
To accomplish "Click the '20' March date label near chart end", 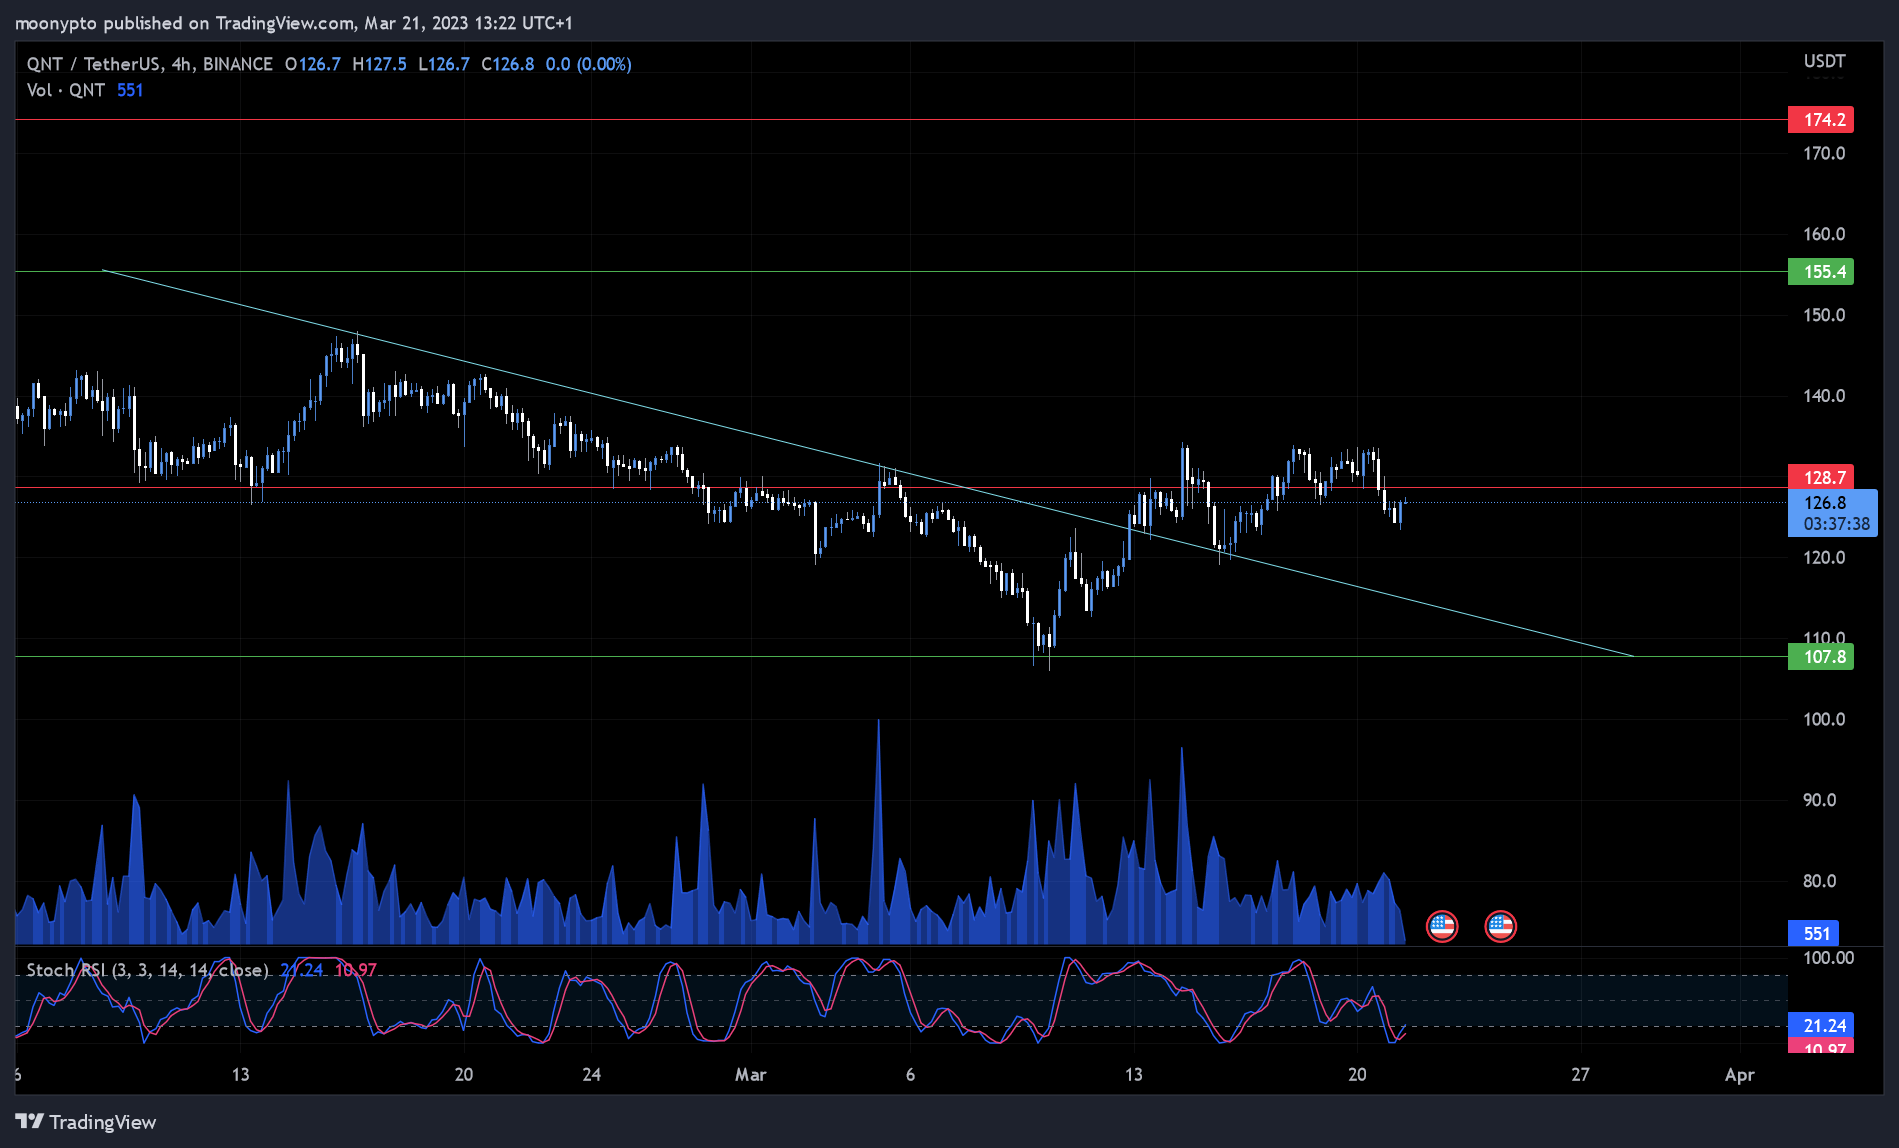I will (x=1357, y=1075).
